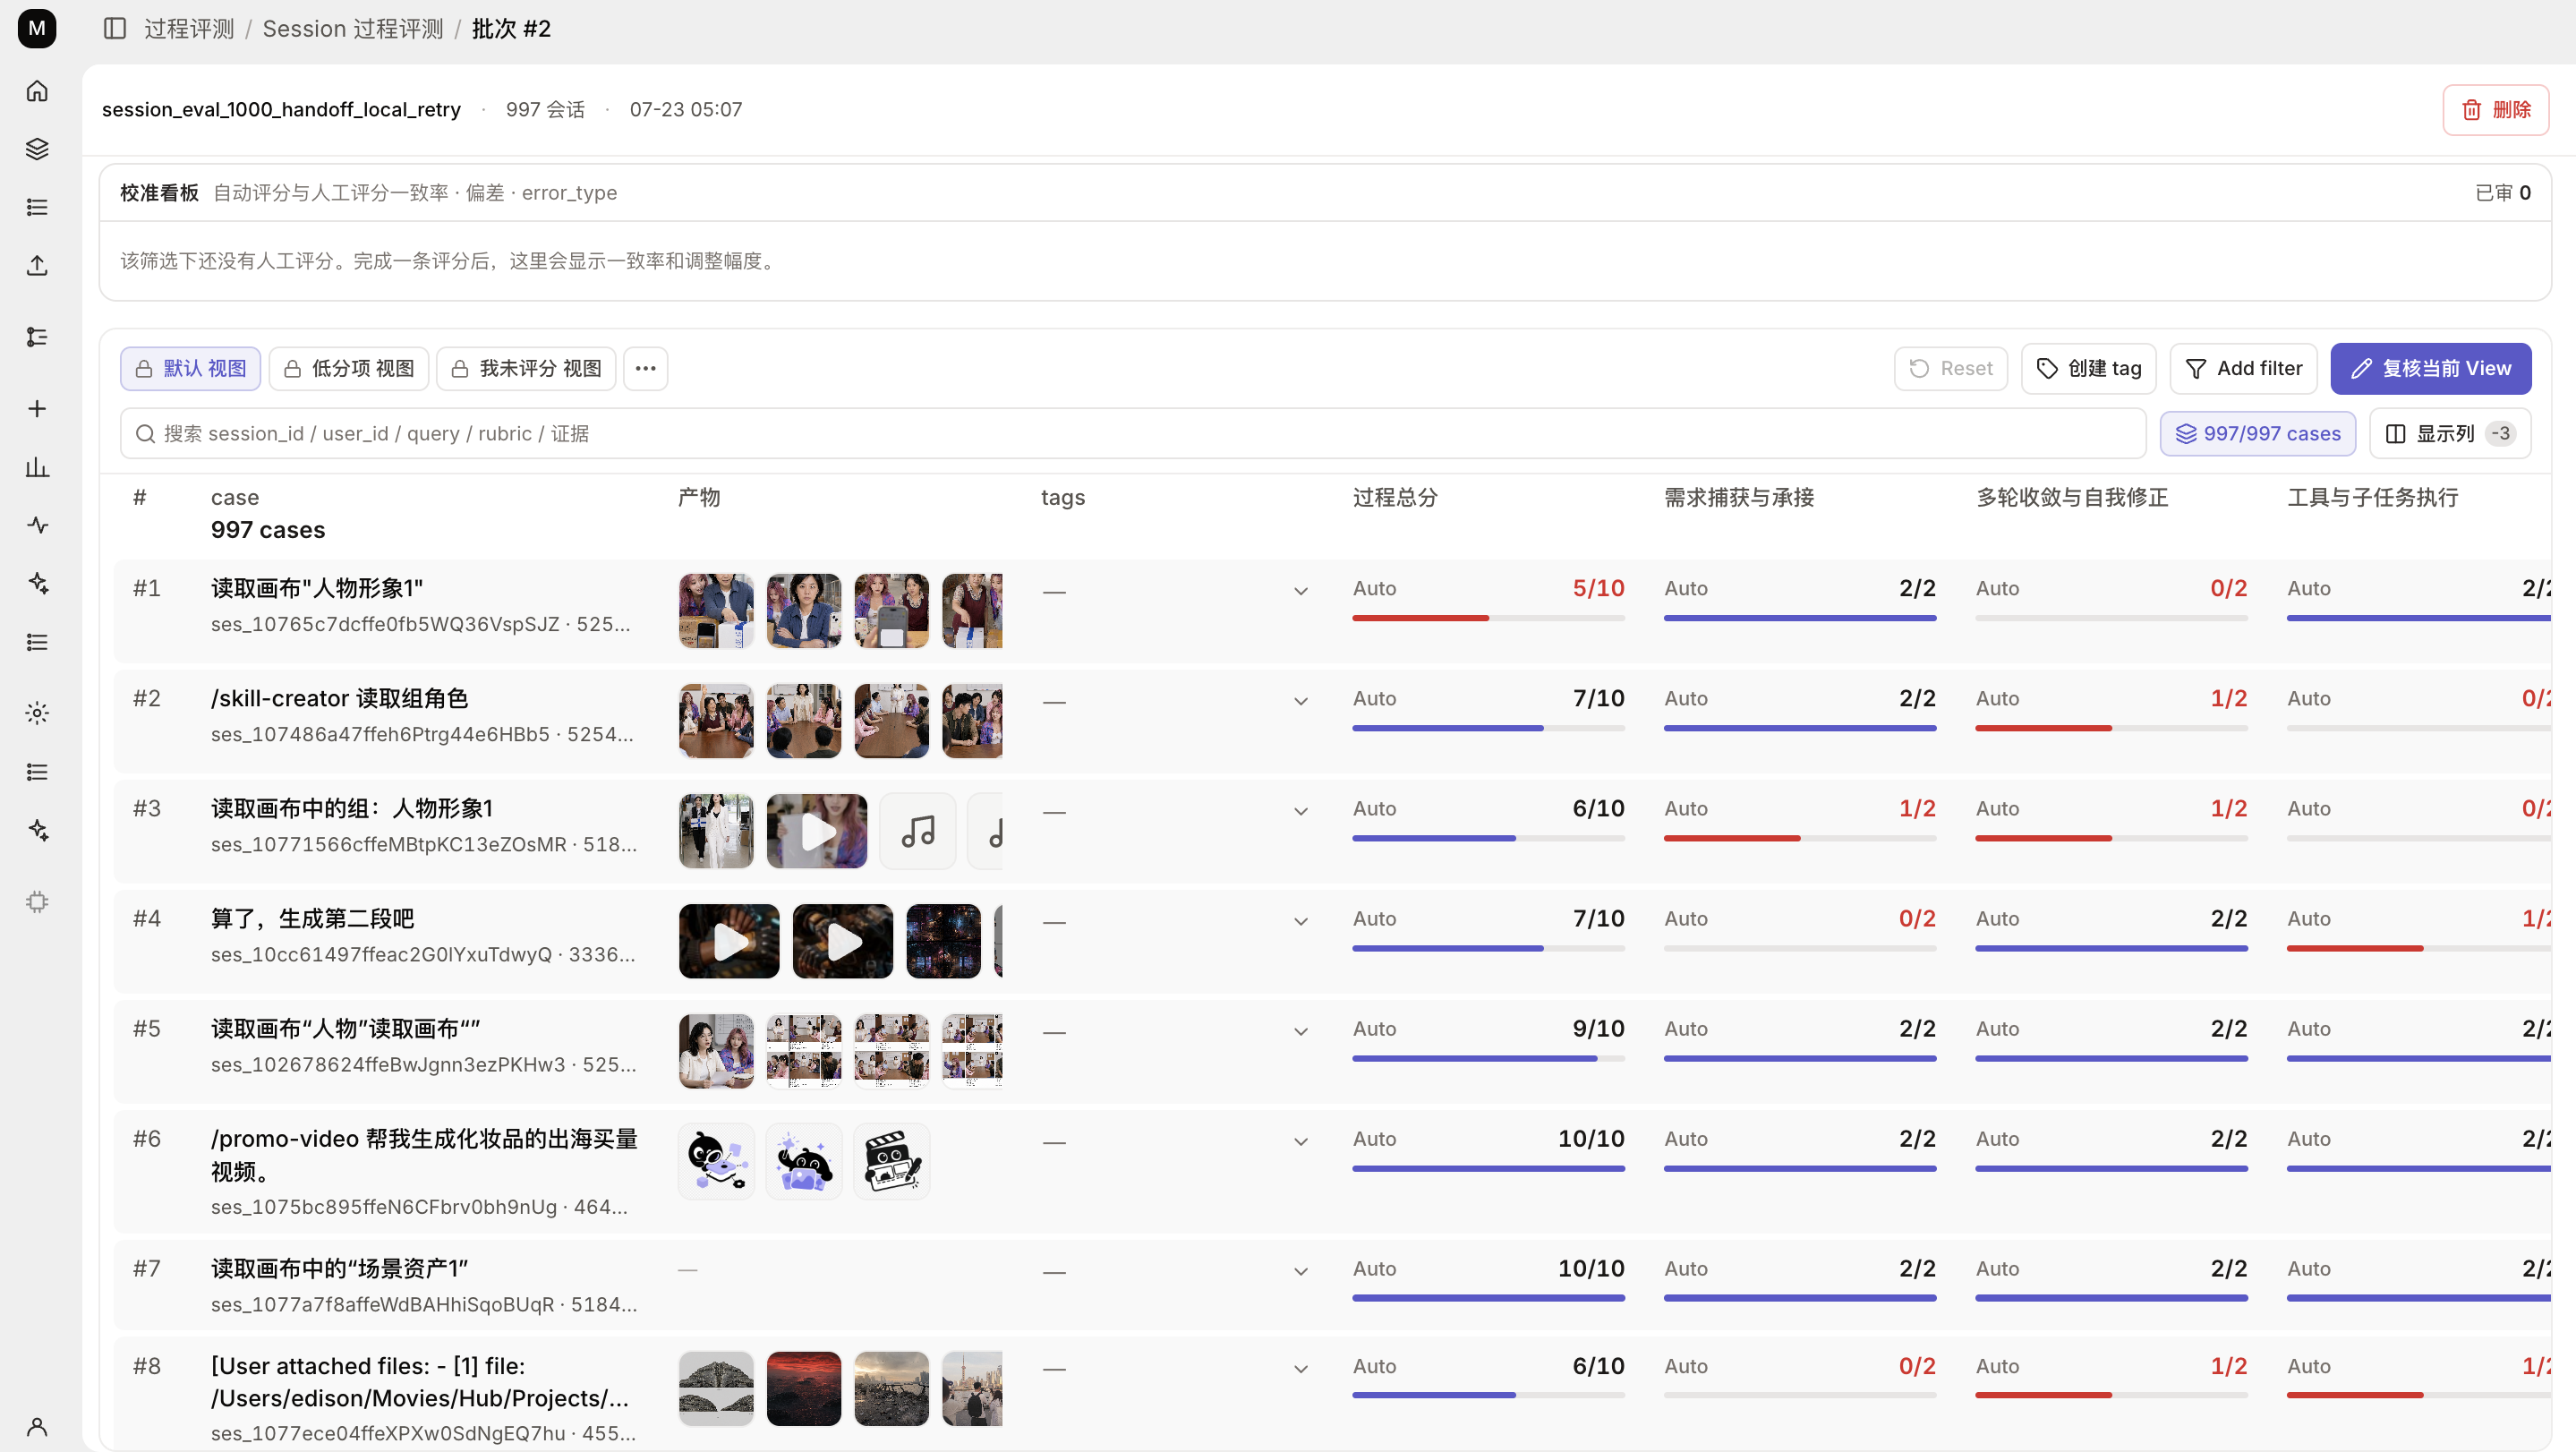Open case 算了，生成第二段吧
The image size is (2576, 1452).
pos(312,918)
